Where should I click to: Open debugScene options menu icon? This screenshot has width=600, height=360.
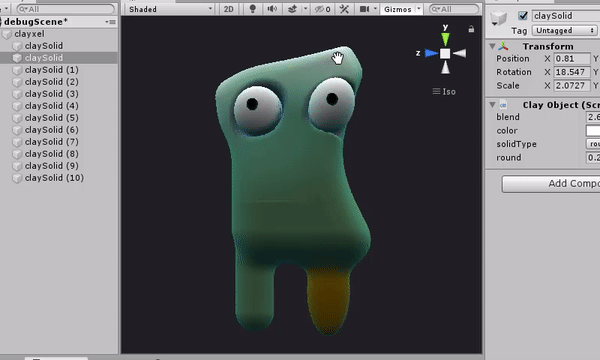click(111, 22)
